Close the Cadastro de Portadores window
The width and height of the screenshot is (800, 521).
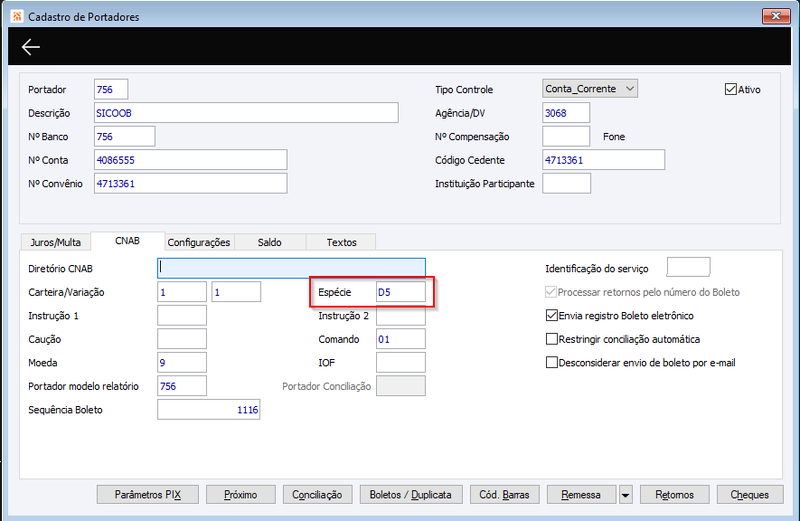[x=776, y=16]
